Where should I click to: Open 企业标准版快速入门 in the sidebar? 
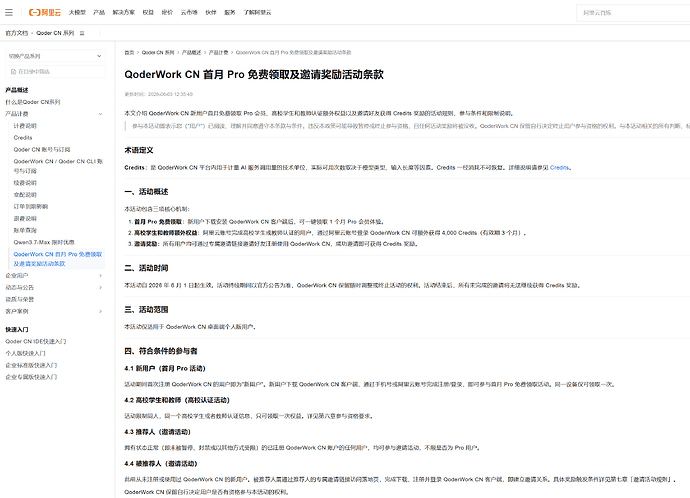pos(31,365)
